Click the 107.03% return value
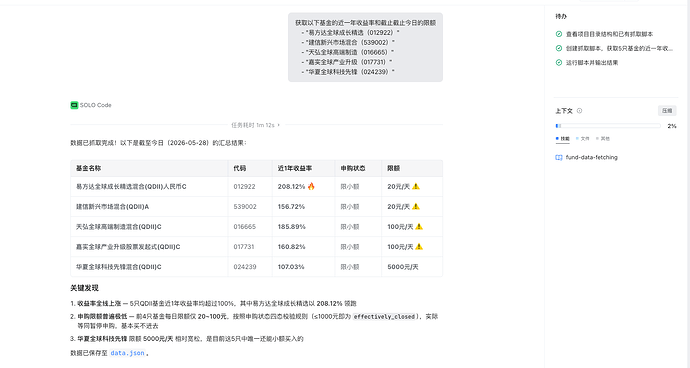Viewport: 690px width, 368px height. coord(291,267)
